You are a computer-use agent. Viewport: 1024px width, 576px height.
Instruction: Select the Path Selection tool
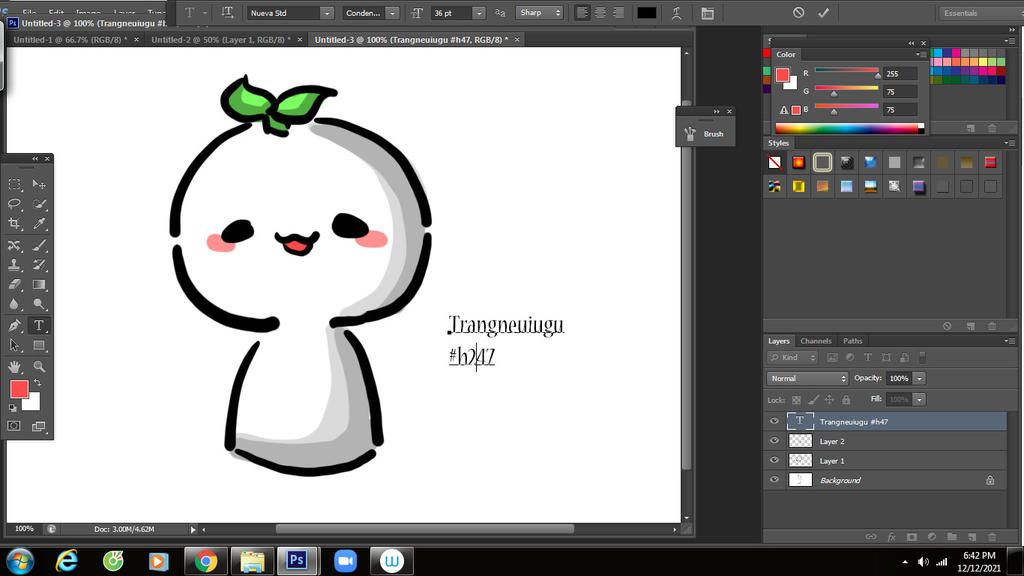[x=14, y=345]
